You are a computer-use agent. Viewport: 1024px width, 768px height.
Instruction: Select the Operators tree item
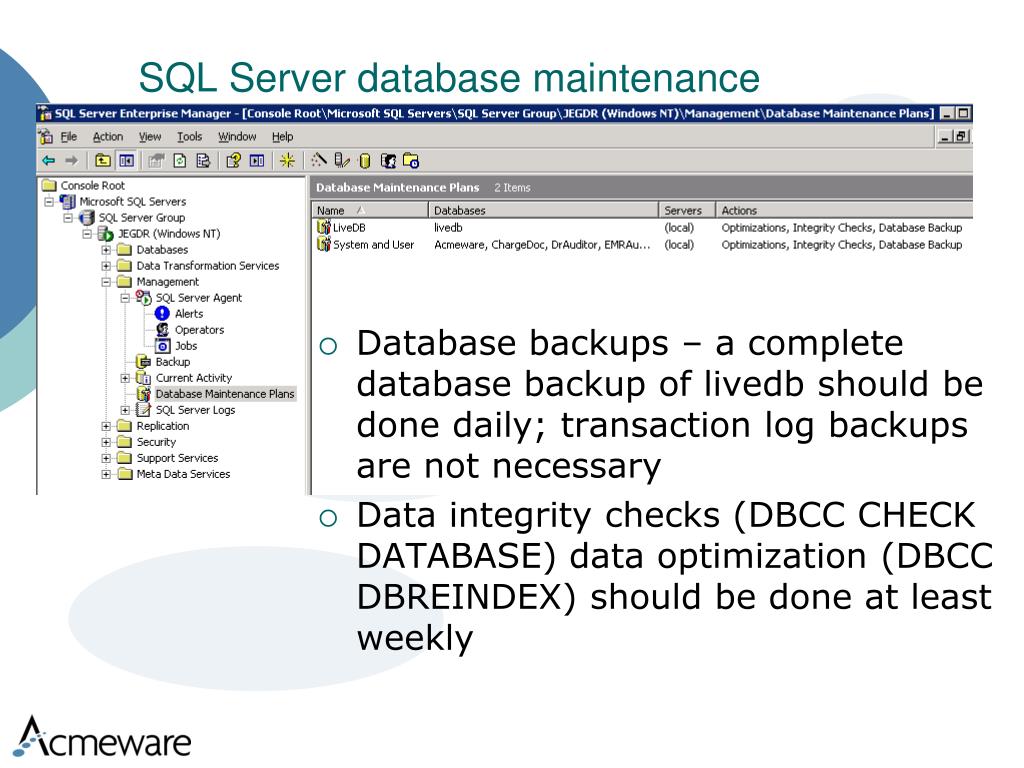tap(199, 330)
